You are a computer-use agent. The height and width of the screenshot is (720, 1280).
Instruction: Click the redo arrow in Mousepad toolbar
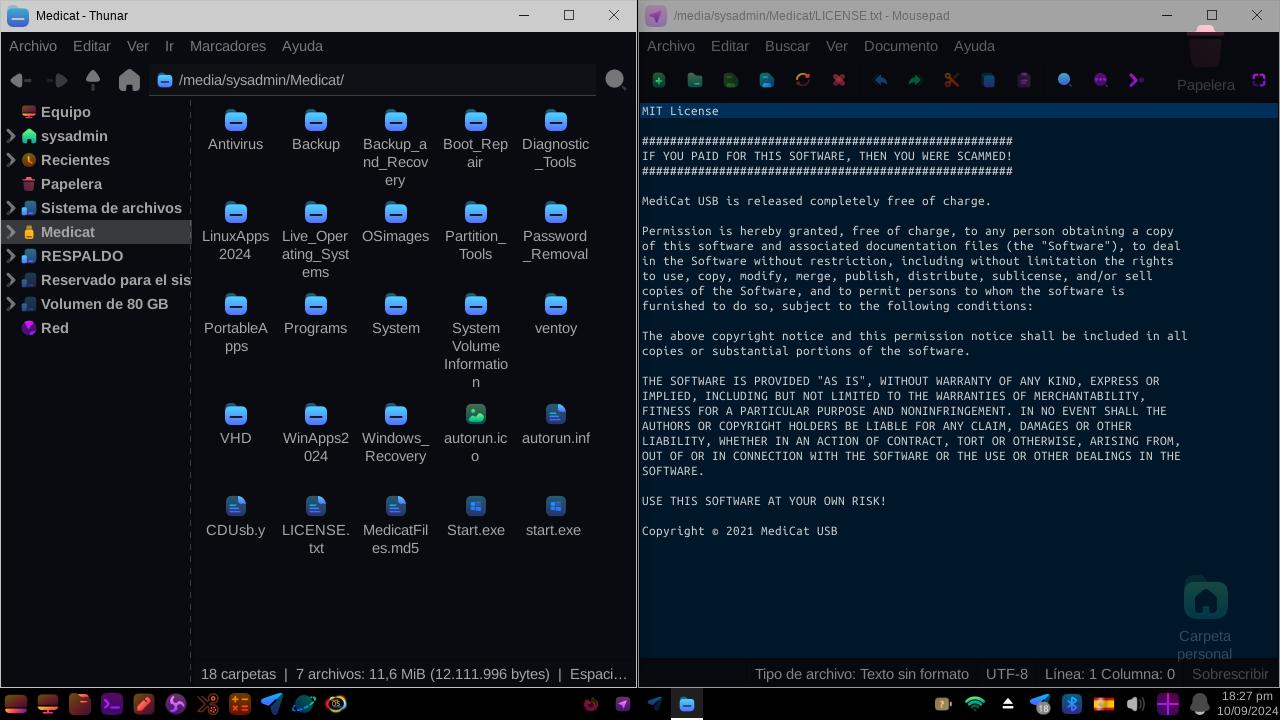coord(915,80)
